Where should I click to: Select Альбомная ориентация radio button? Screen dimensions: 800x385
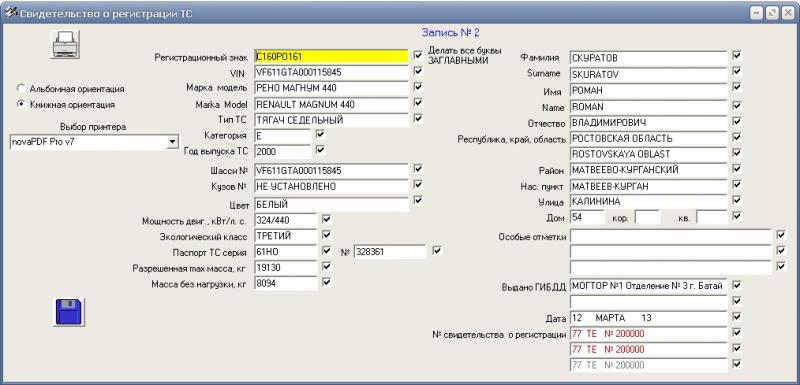[21, 88]
